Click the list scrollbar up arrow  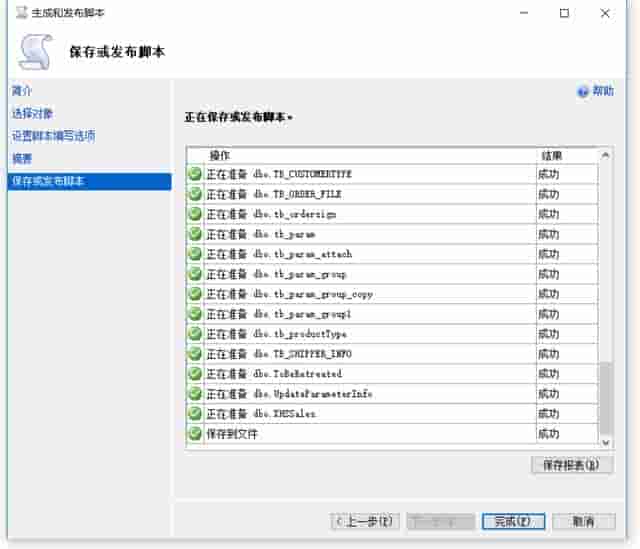coord(605,155)
